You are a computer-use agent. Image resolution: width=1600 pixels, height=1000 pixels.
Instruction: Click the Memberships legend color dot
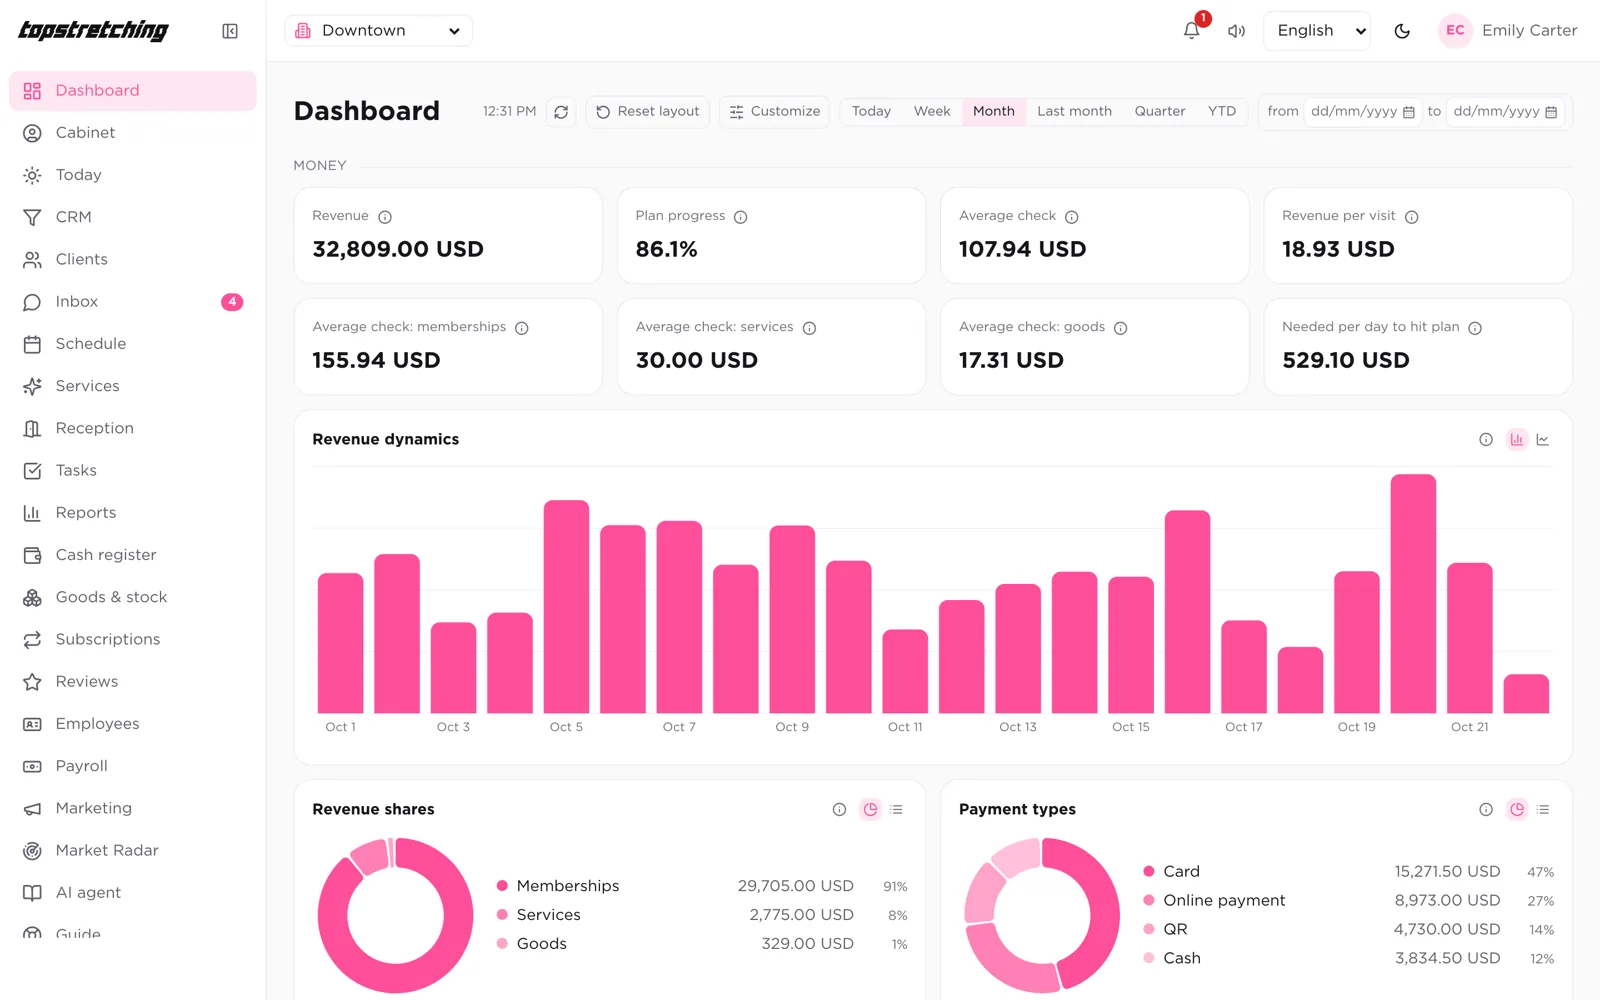502,886
